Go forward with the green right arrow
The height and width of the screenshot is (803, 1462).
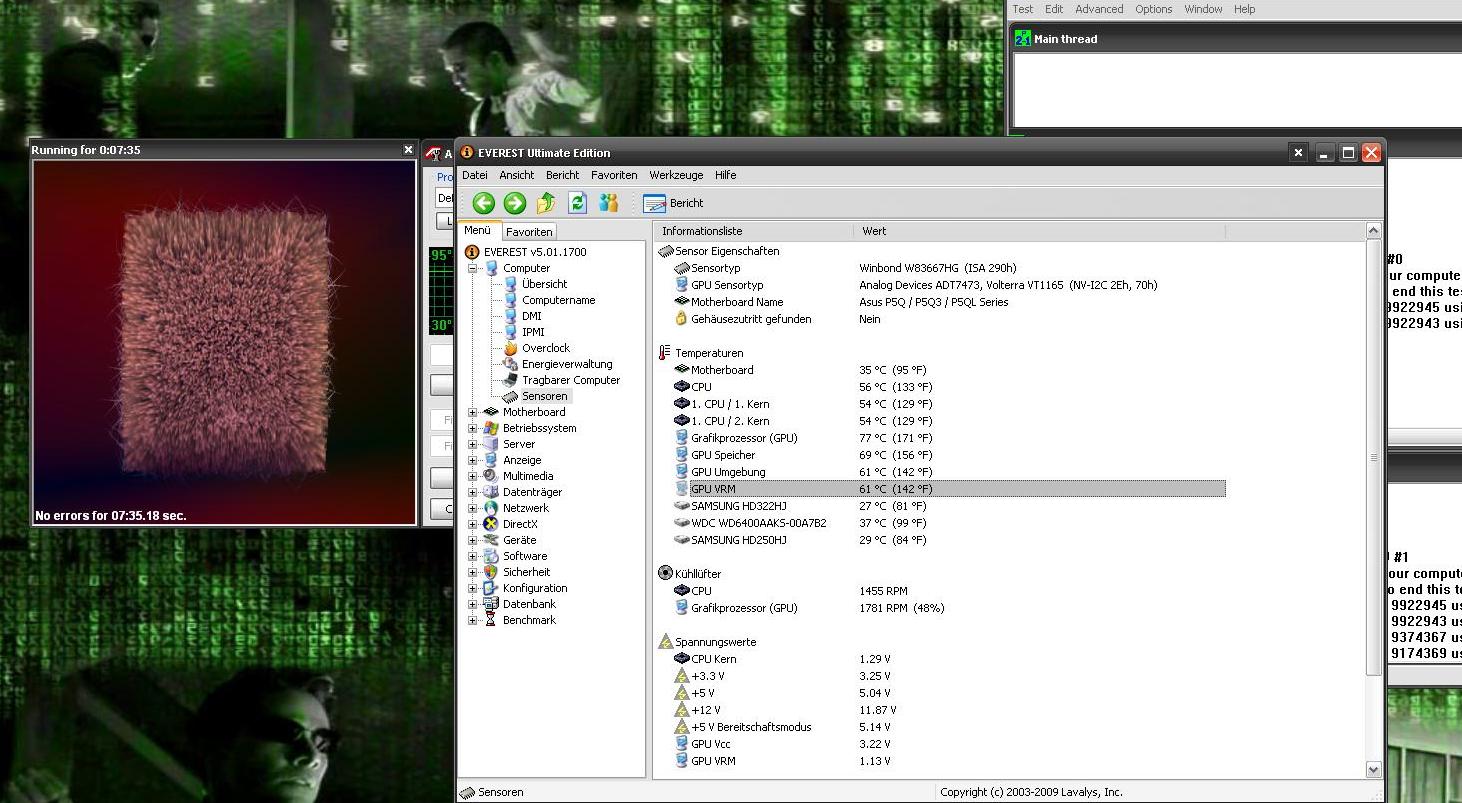[x=515, y=203]
